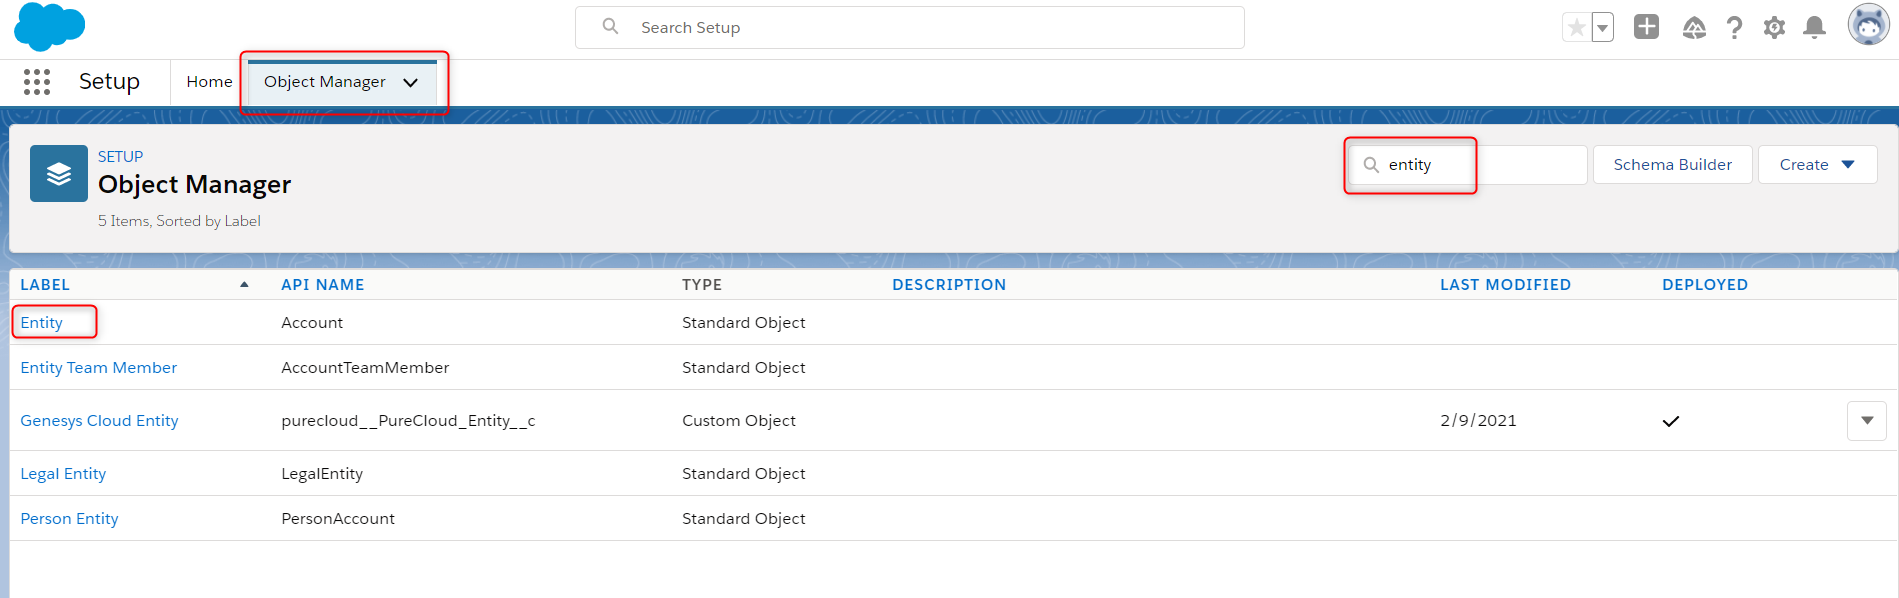Open the Create dropdown button
The image size is (1899, 598).
pyautogui.click(x=1817, y=165)
